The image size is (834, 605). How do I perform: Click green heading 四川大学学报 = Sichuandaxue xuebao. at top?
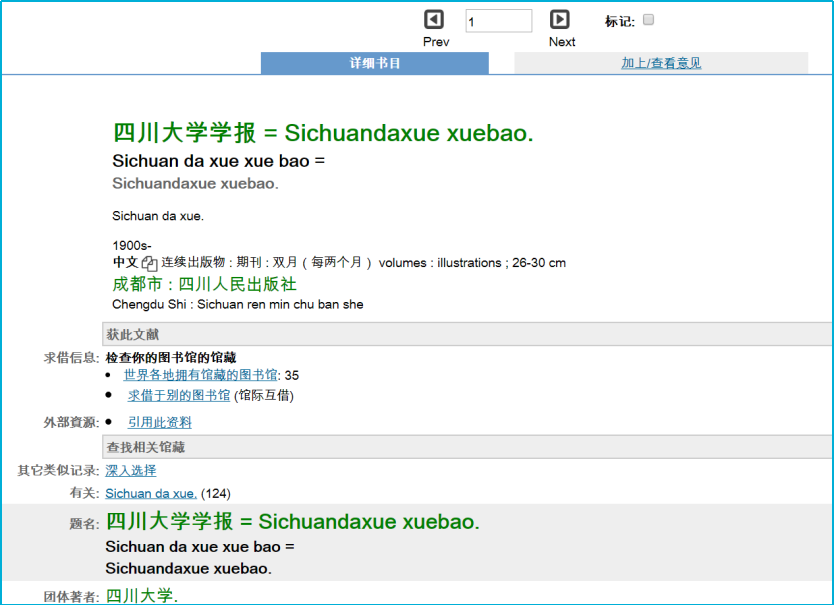pyautogui.click(x=323, y=132)
